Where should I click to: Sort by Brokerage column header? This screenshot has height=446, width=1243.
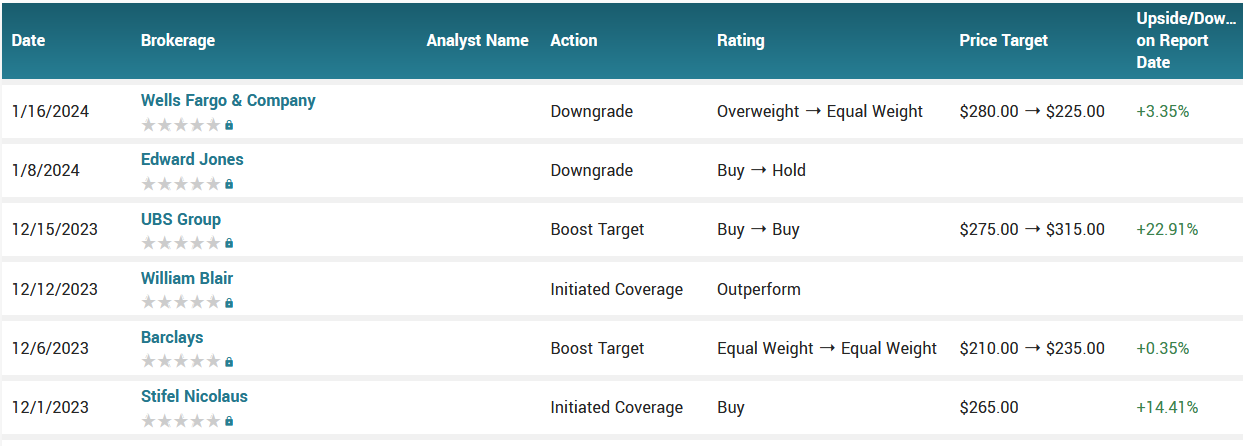178,41
